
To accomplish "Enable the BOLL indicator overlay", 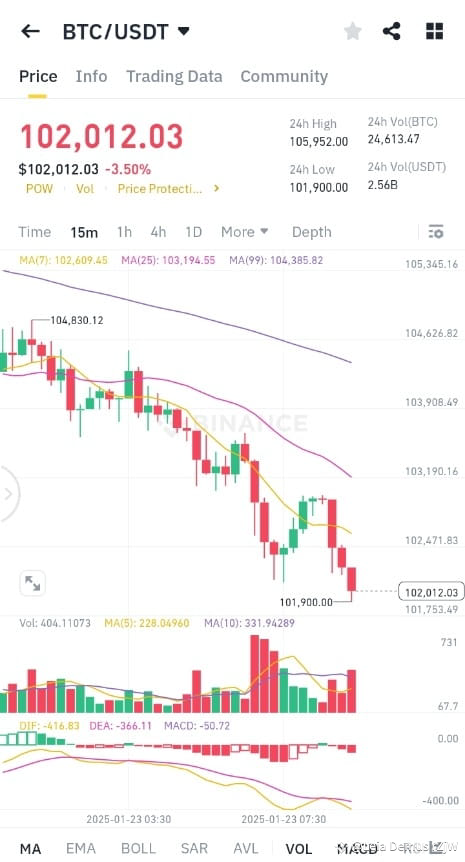I will click(139, 849).
